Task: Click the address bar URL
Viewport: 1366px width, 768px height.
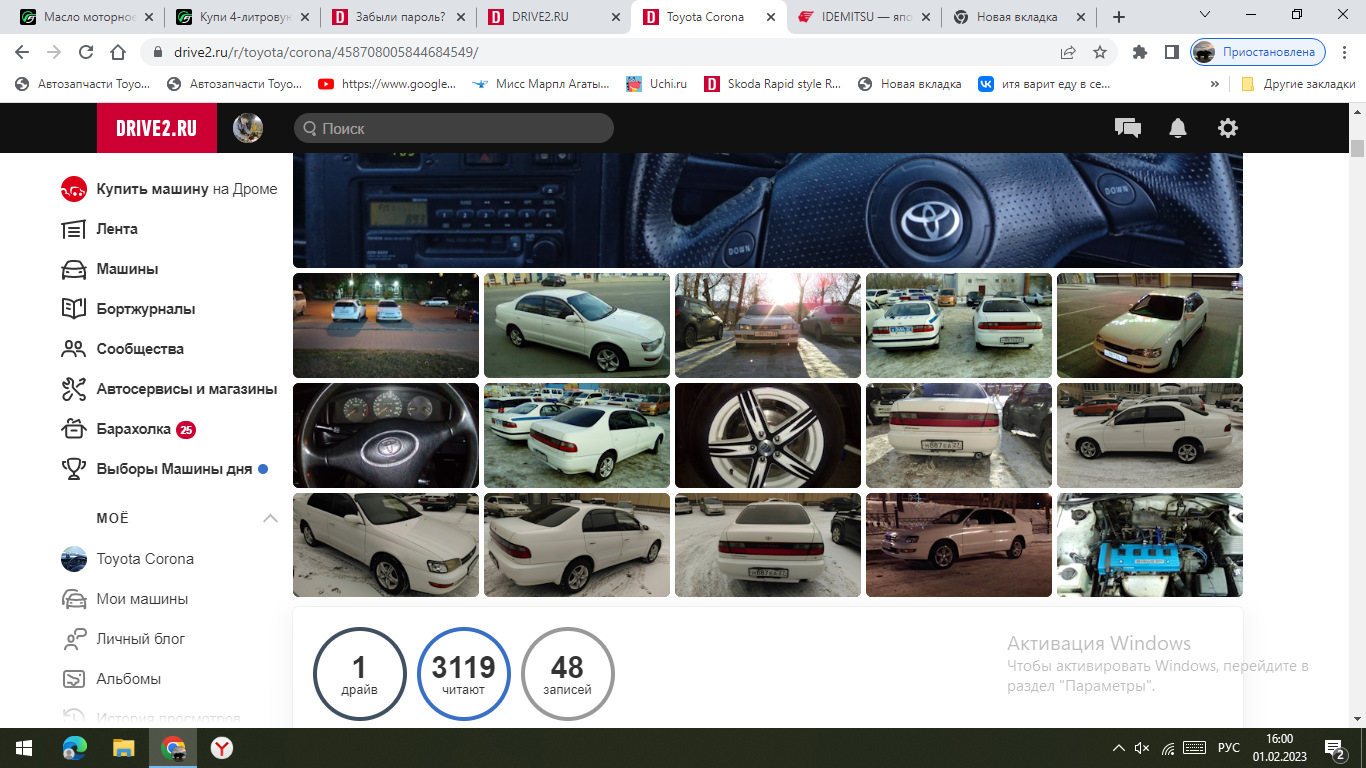Action: coord(326,52)
